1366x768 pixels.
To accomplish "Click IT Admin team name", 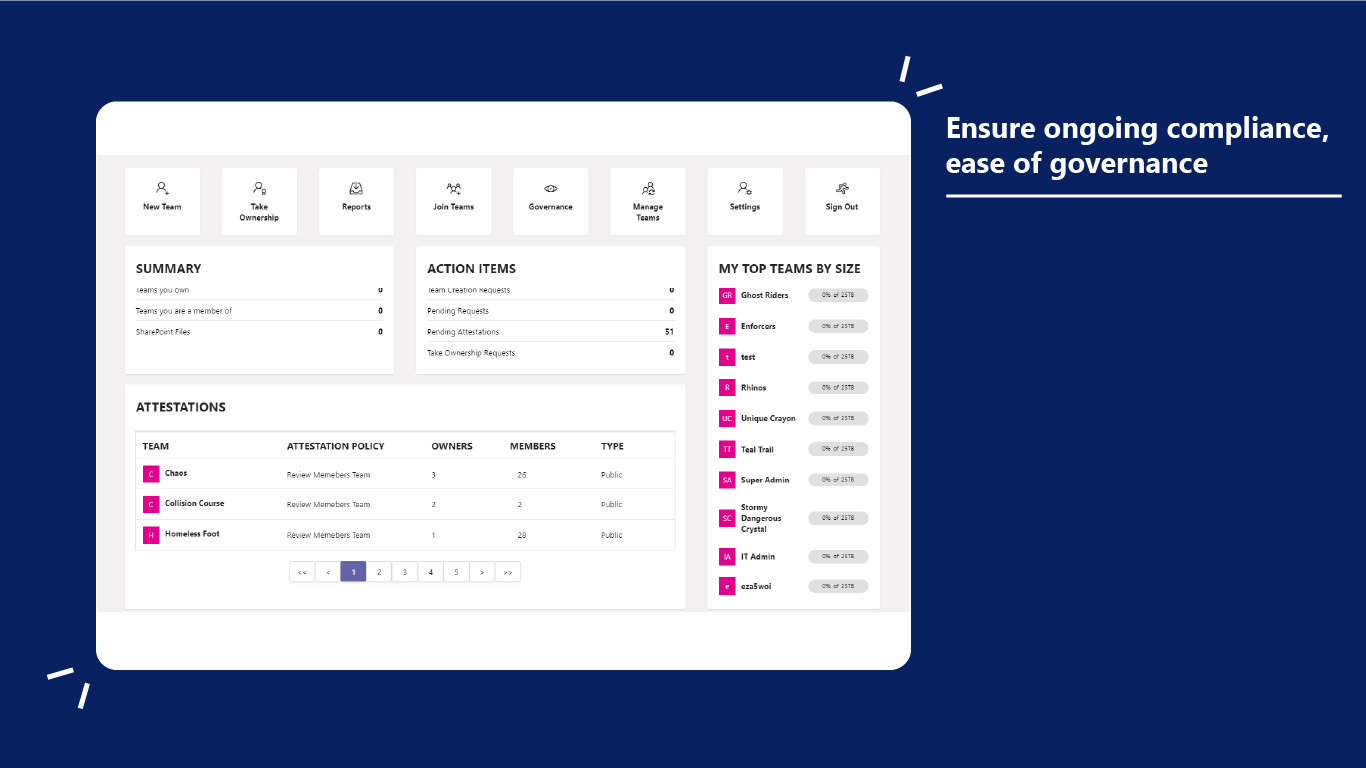I will (x=758, y=556).
